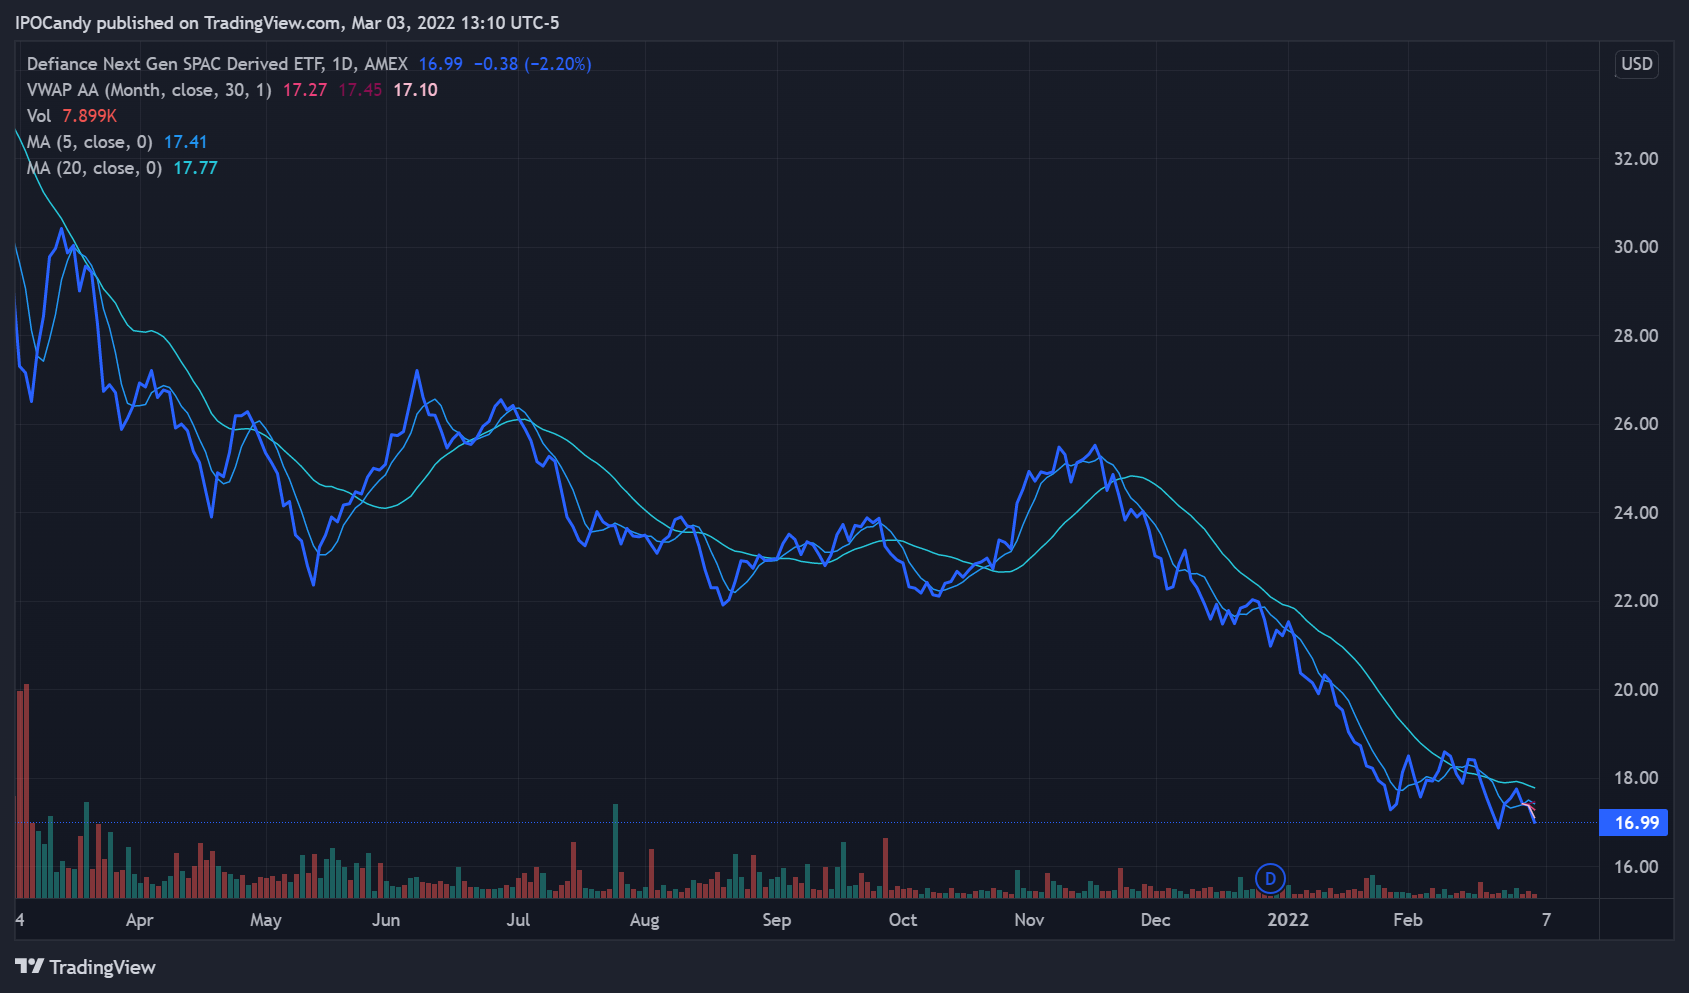Screen dimensions: 1689x993
Task: Click the Oct label on time axis
Action: tap(902, 920)
